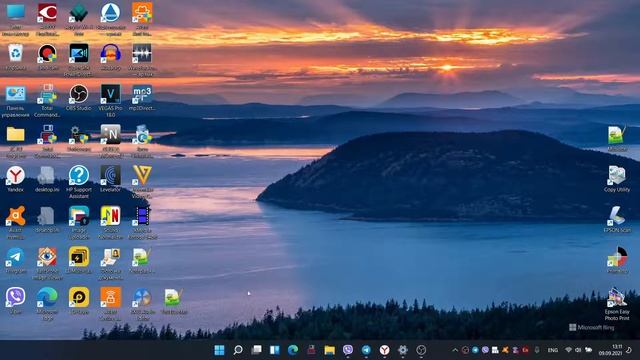Open Microsoft Edge from the taskbar
Screen dimensions: 640x360
(x=293, y=350)
